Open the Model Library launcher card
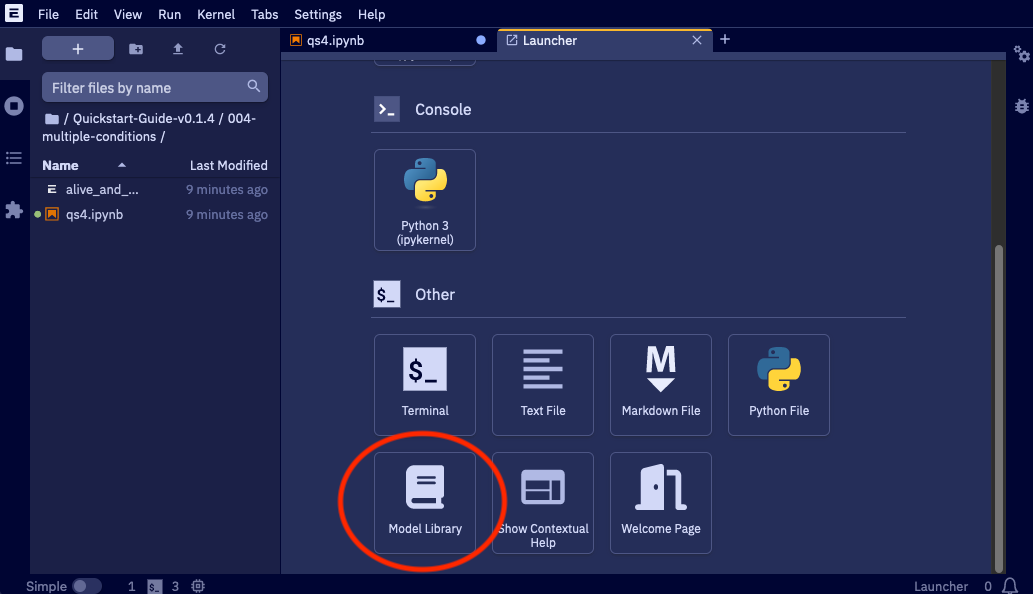Screen dimensions: 1033x594 [425, 502]
